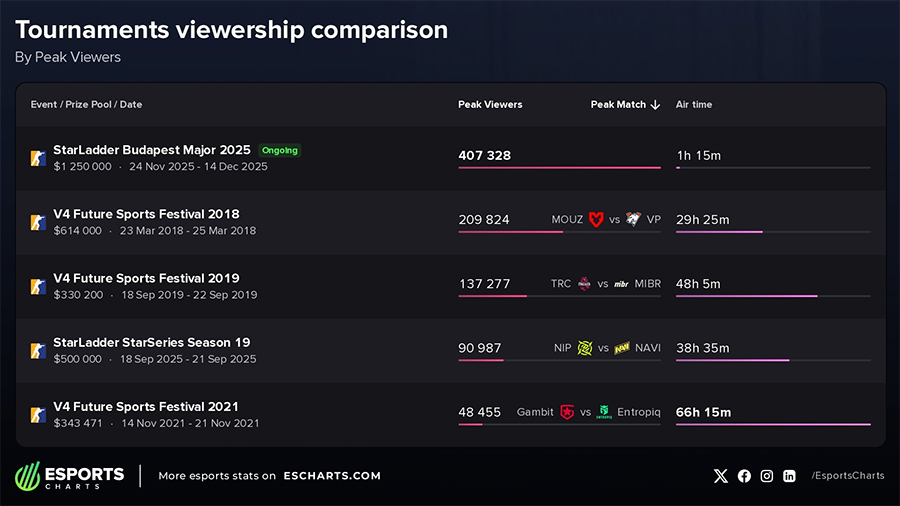This screenshot has width=900, height=506.
Task: Open StarLadder Budapest Major 2025 event
Action: (153, 150)
